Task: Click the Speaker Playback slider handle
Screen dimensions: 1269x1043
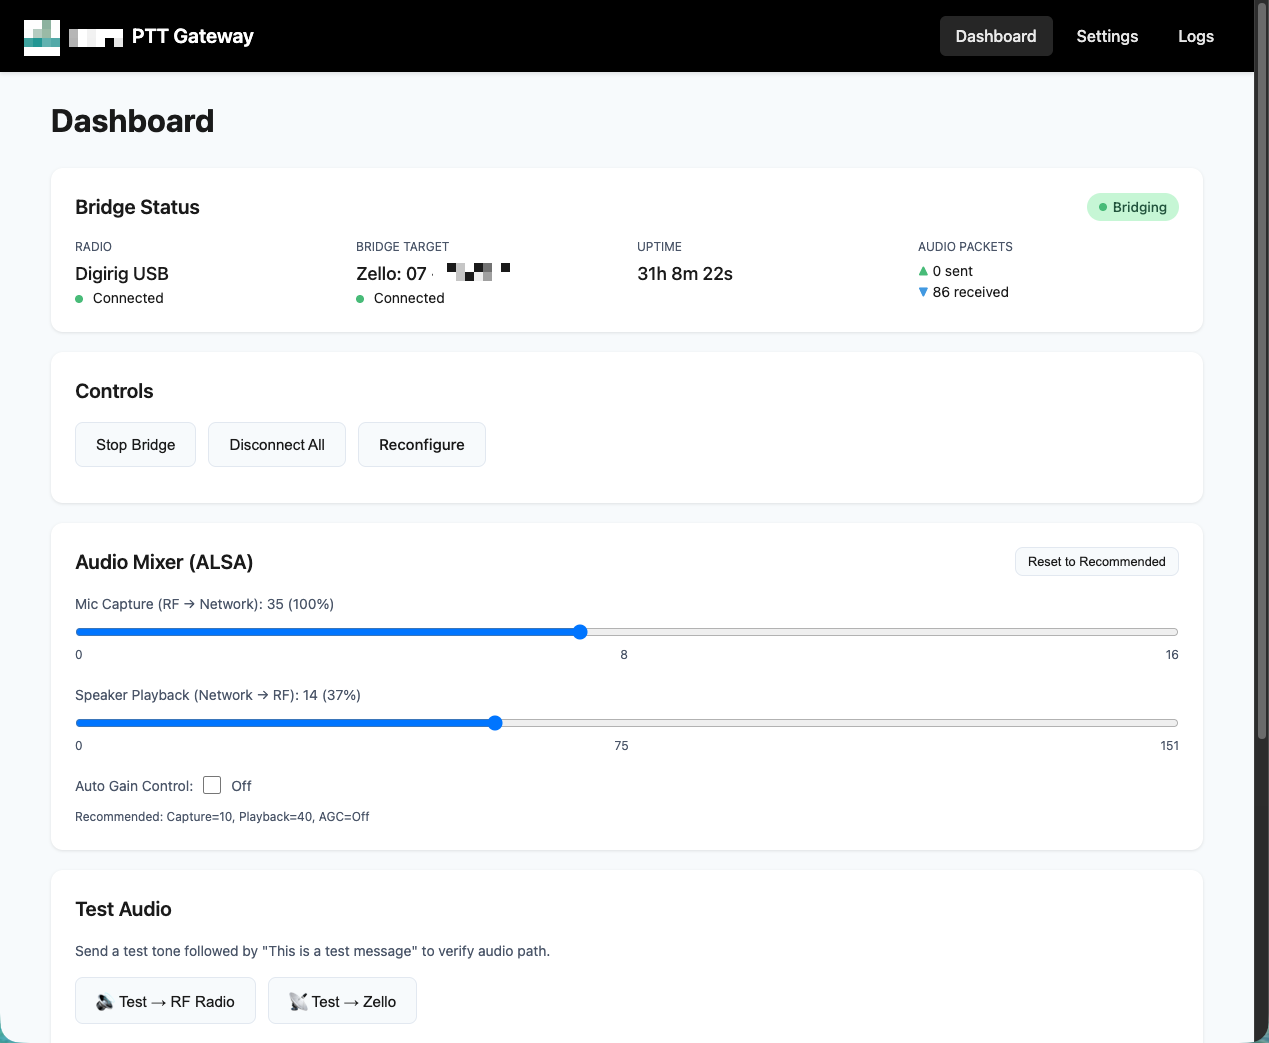Action: (x=496, y=722)
